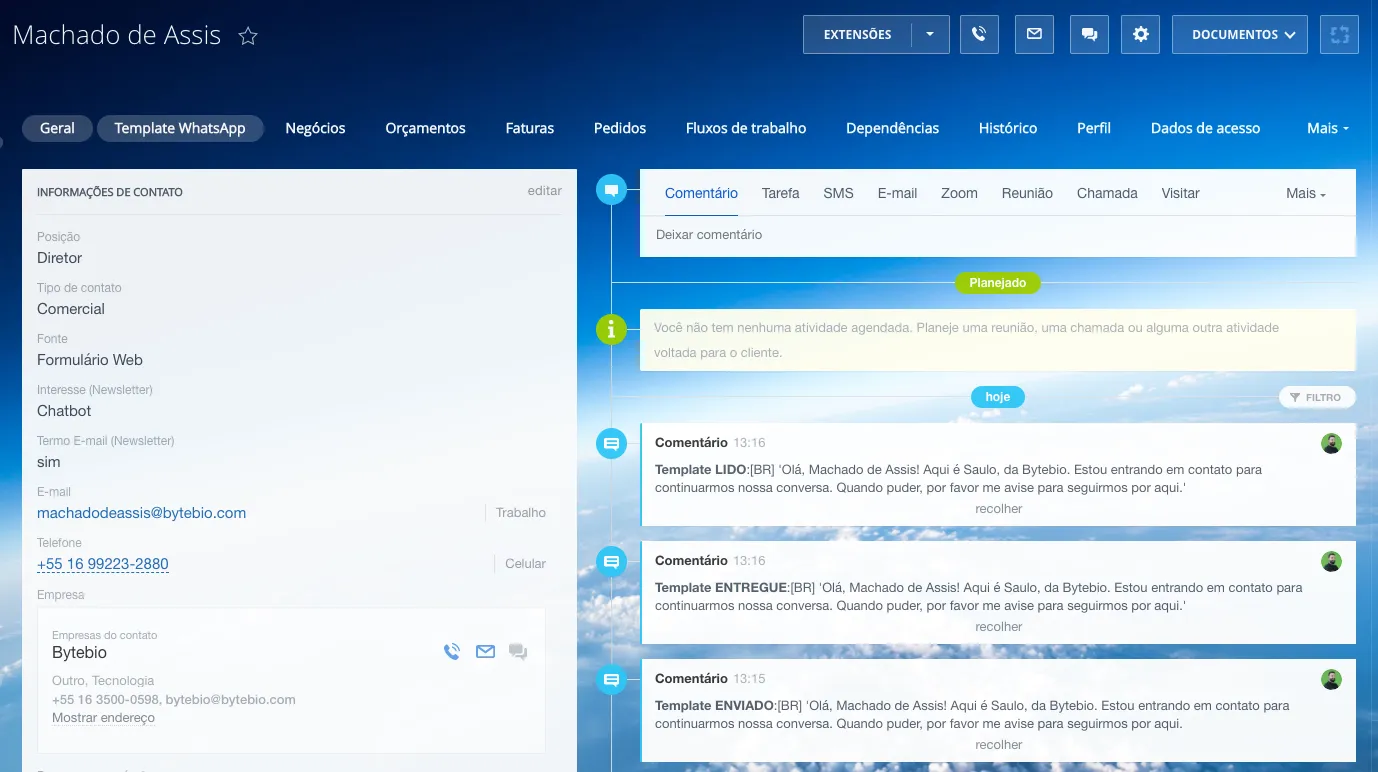1378x772 pixels.
Task: Expand the Mais menu in main tabs
Action: pos(1328,128)
